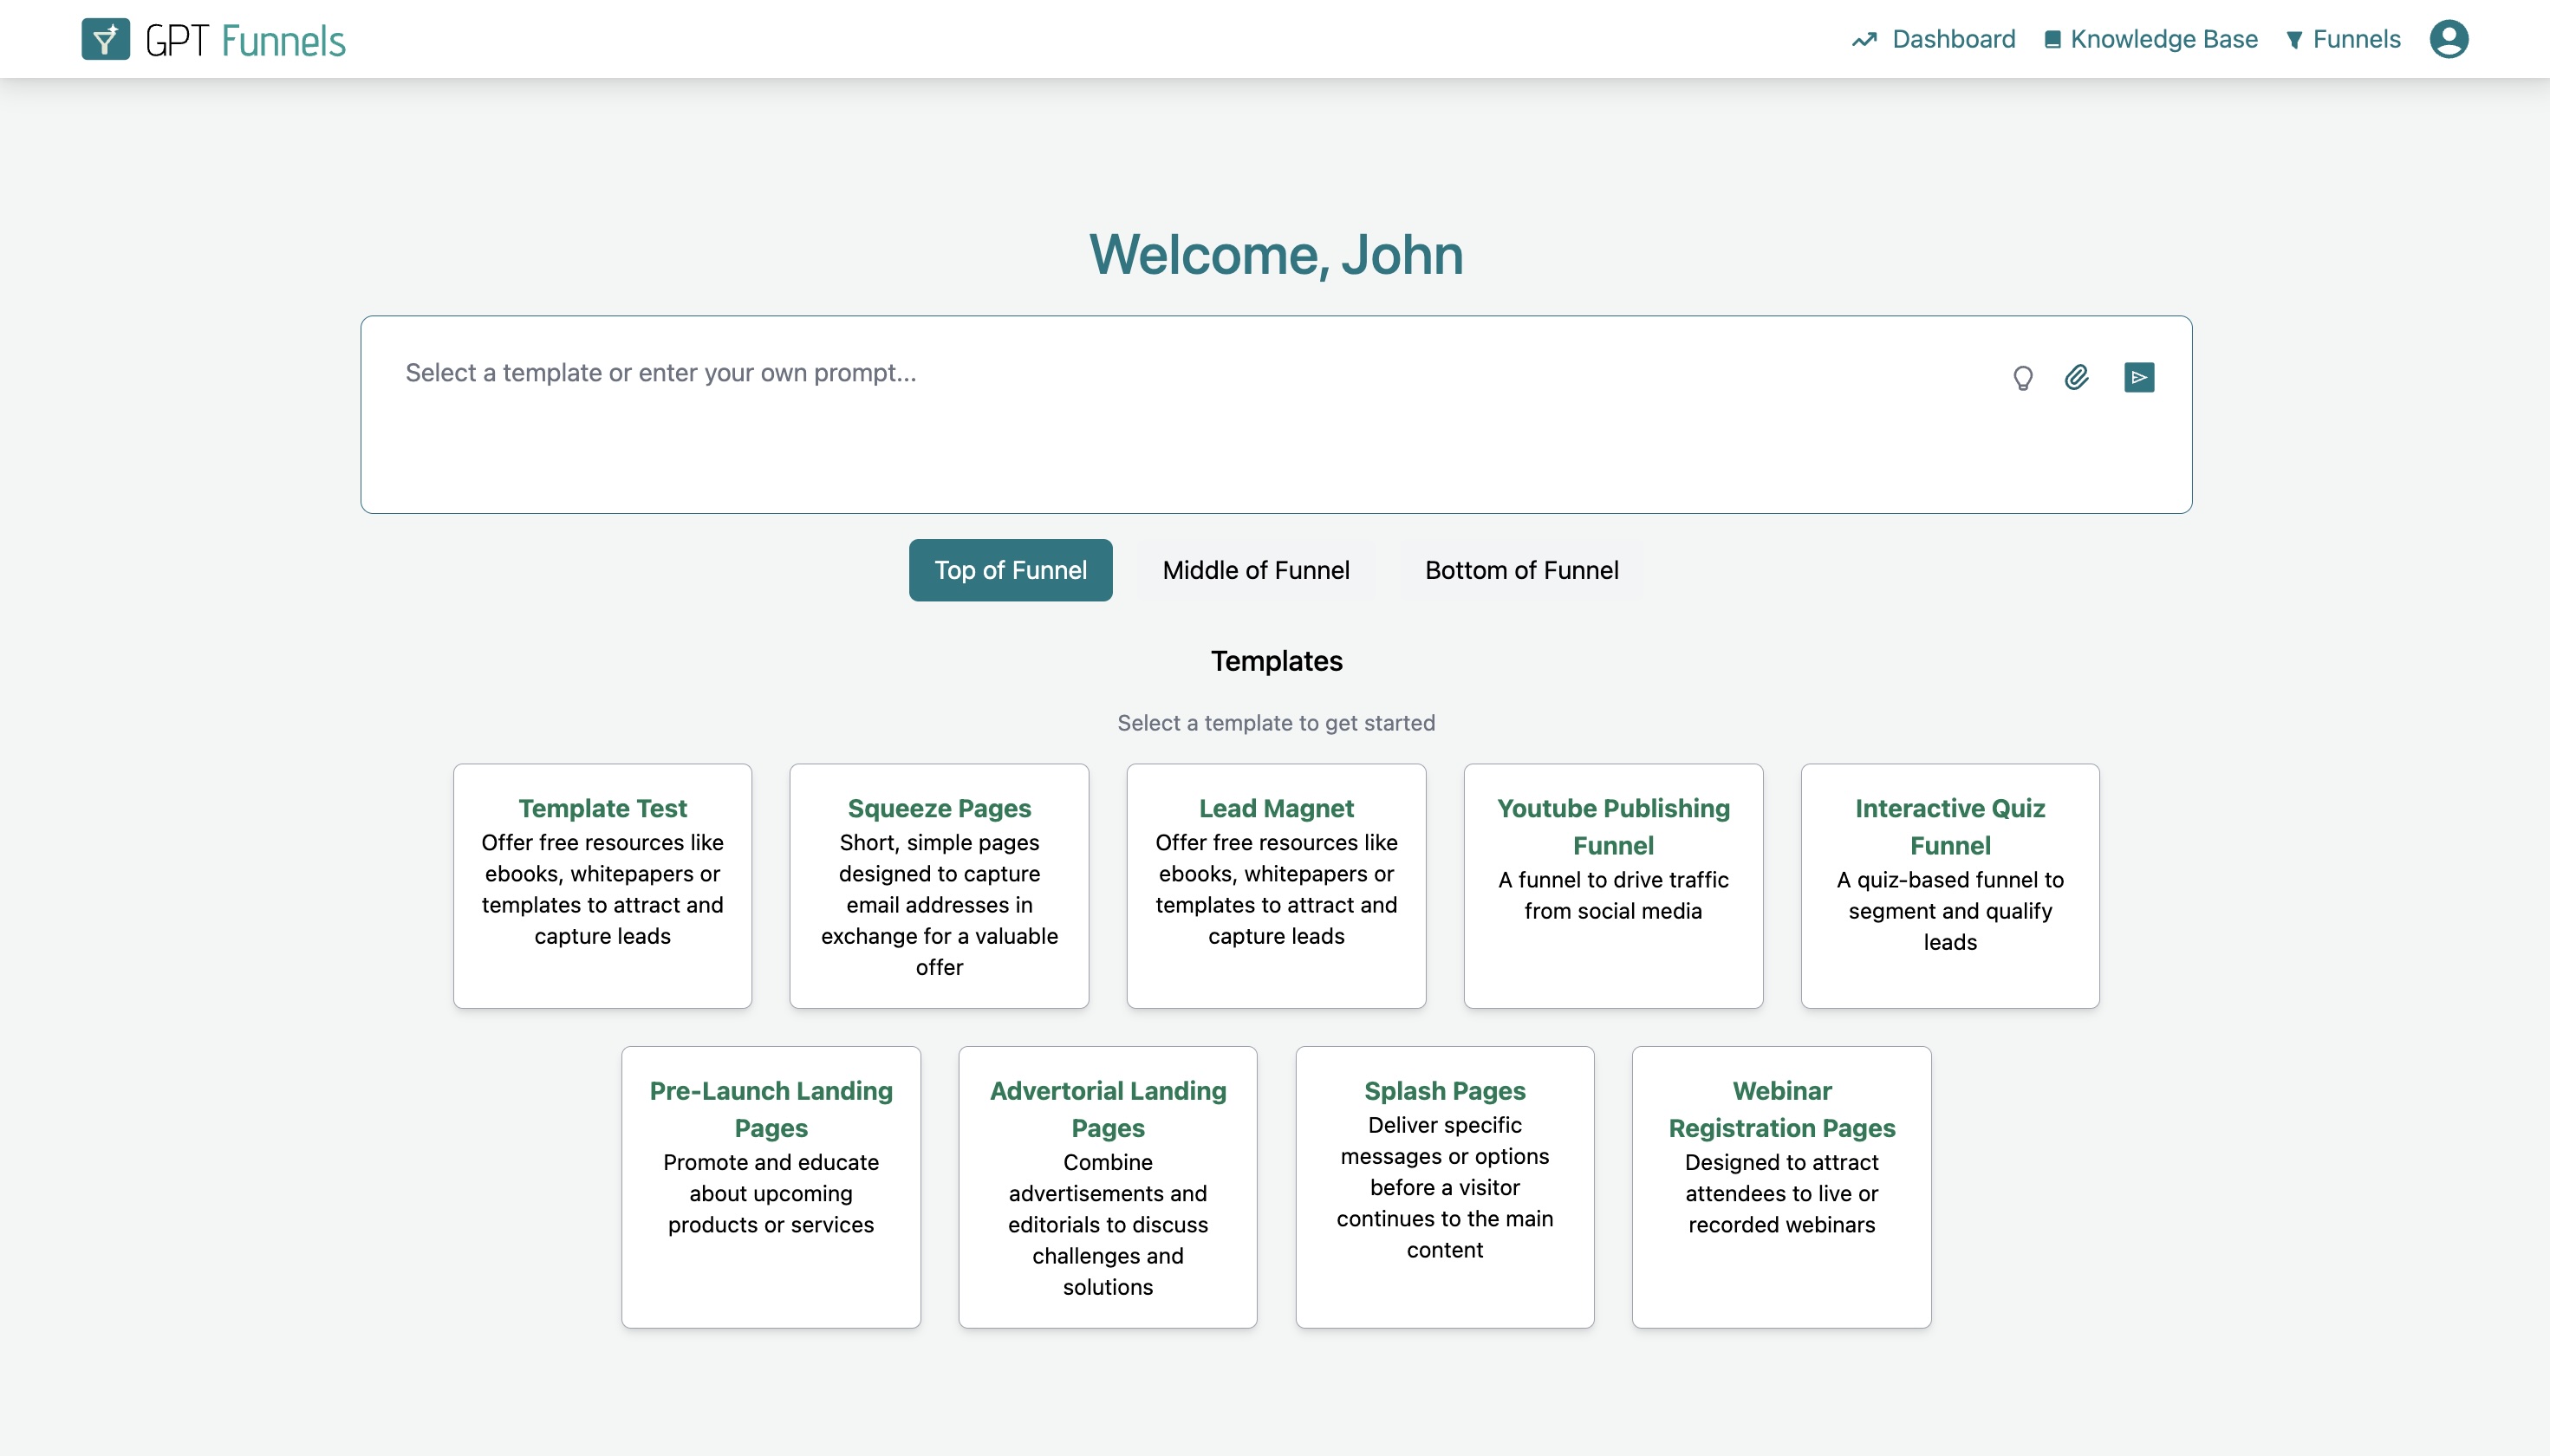Open the Knowledge Base link

[2163, 40]
